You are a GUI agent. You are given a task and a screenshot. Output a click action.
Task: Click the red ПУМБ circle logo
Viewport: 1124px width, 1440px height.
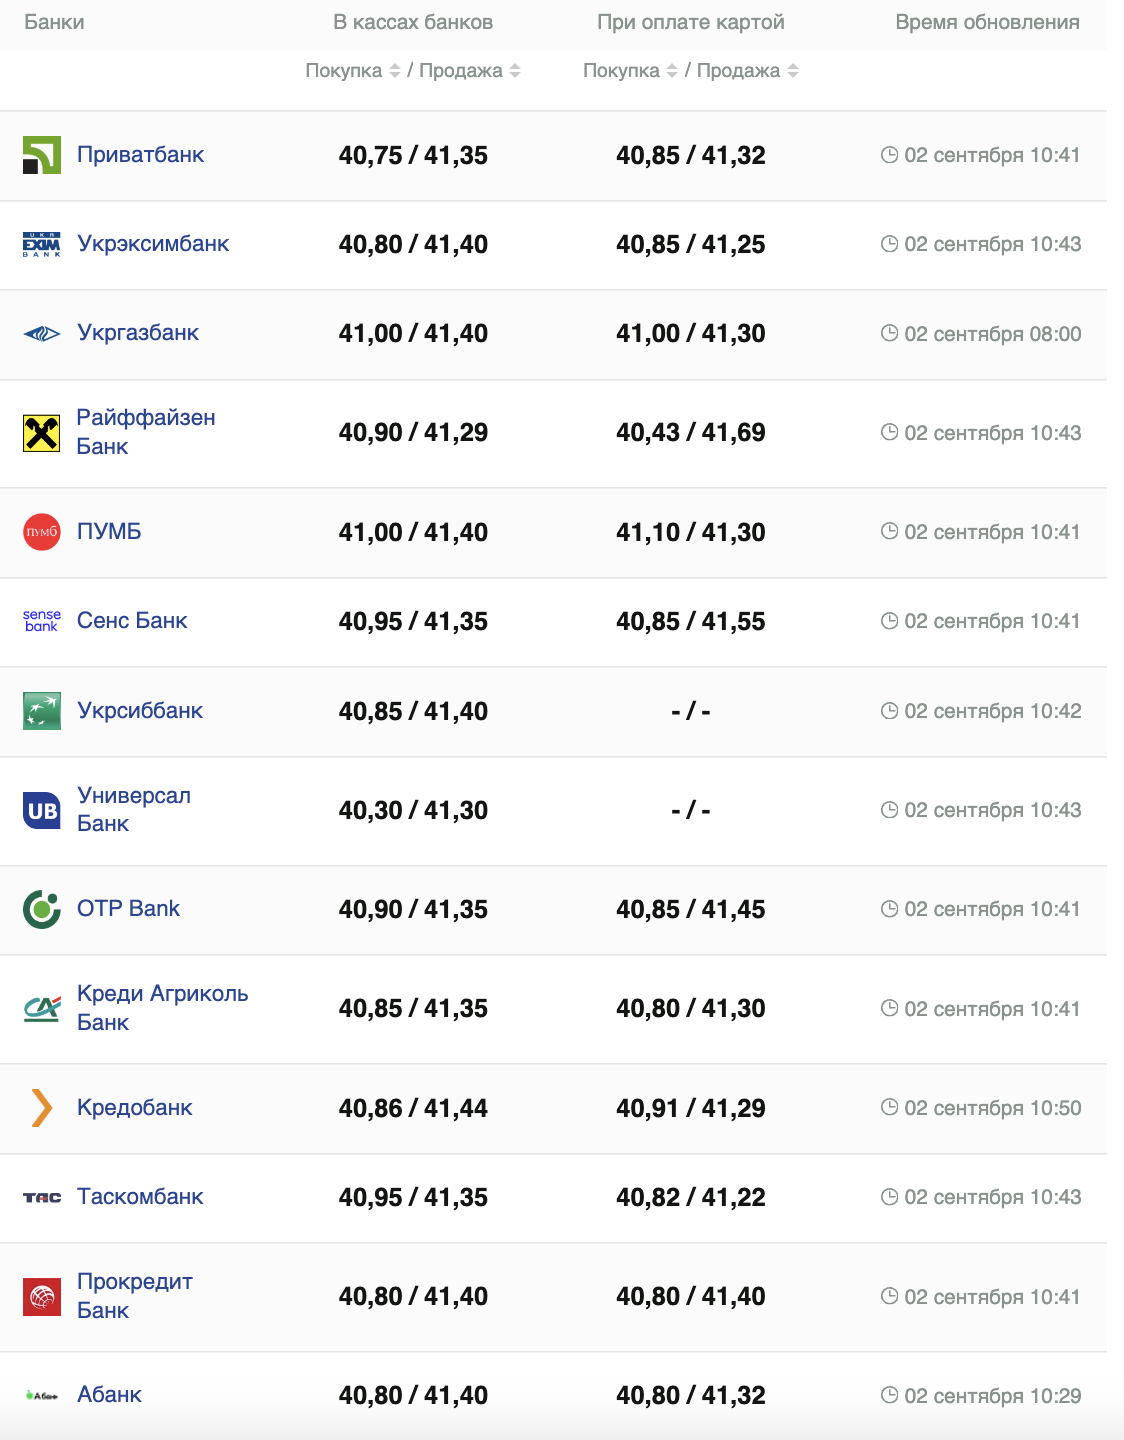click(x=42, y=532)
